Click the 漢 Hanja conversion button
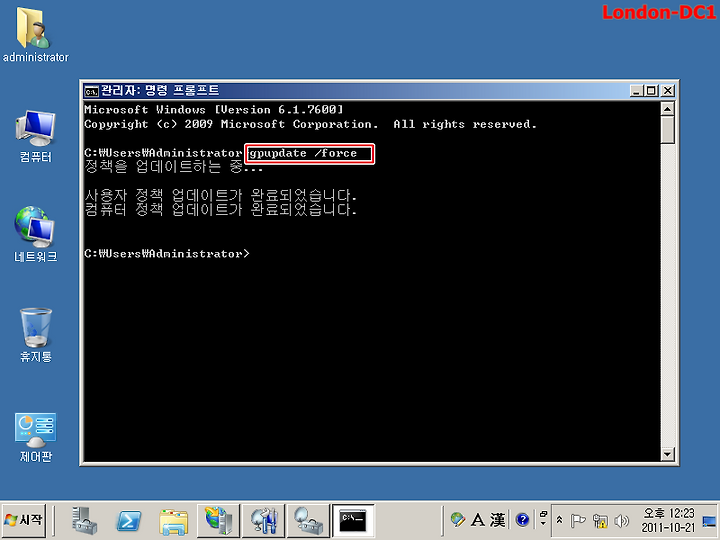 coord(497,520)
